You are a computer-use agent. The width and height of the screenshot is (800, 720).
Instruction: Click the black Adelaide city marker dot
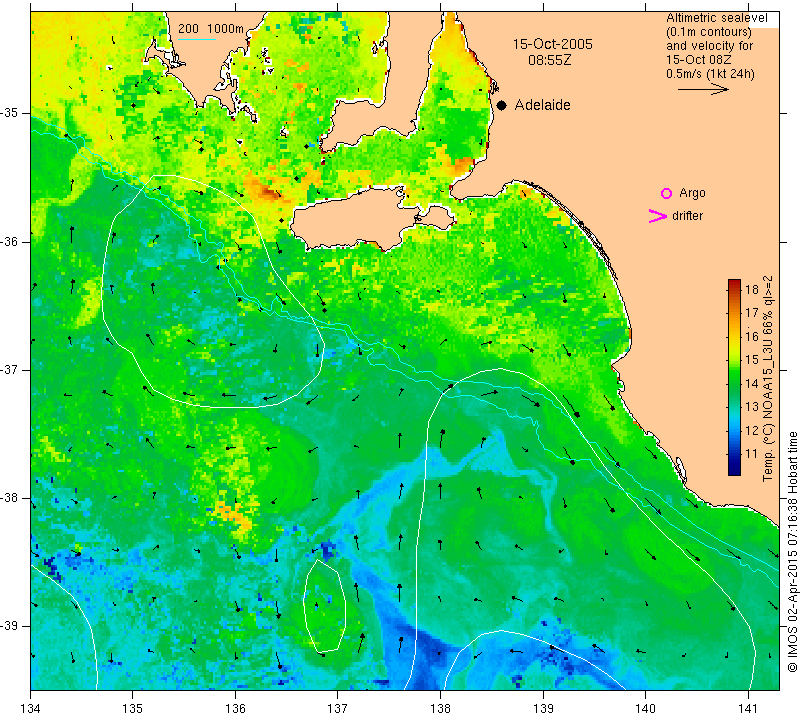502,106
